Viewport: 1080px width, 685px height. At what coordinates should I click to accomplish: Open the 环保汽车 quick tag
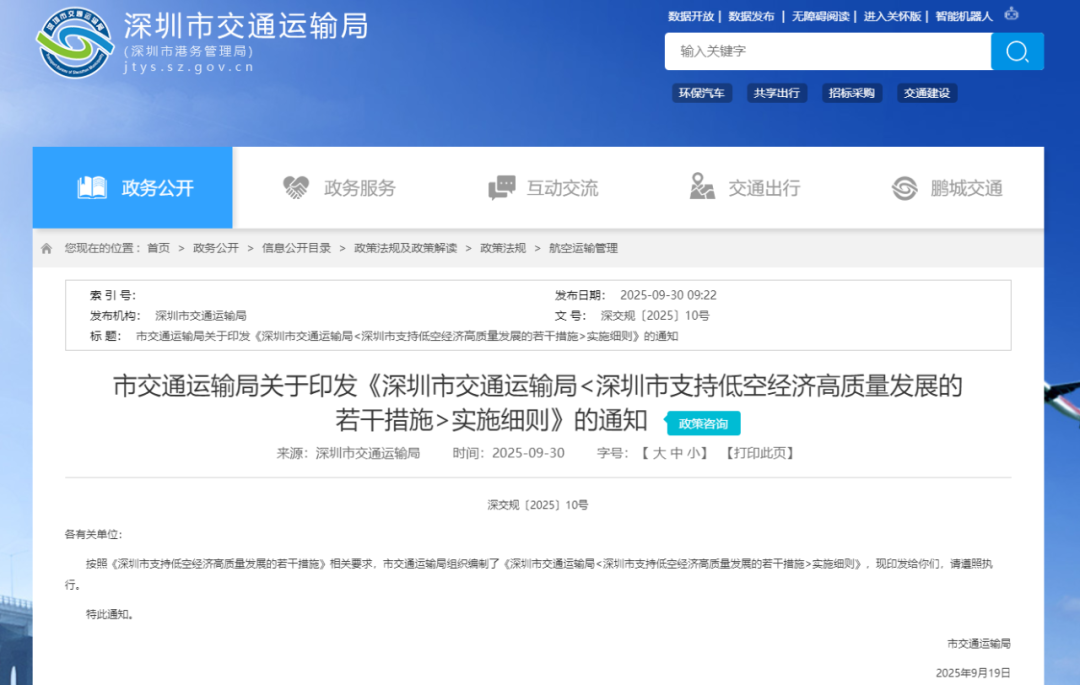point(701,93)
